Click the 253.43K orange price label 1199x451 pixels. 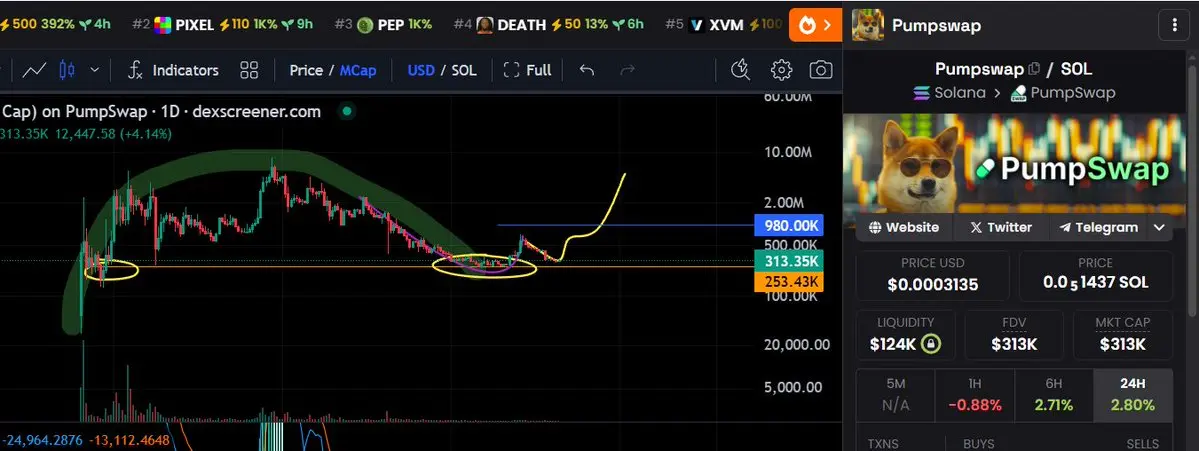point(788,282)
